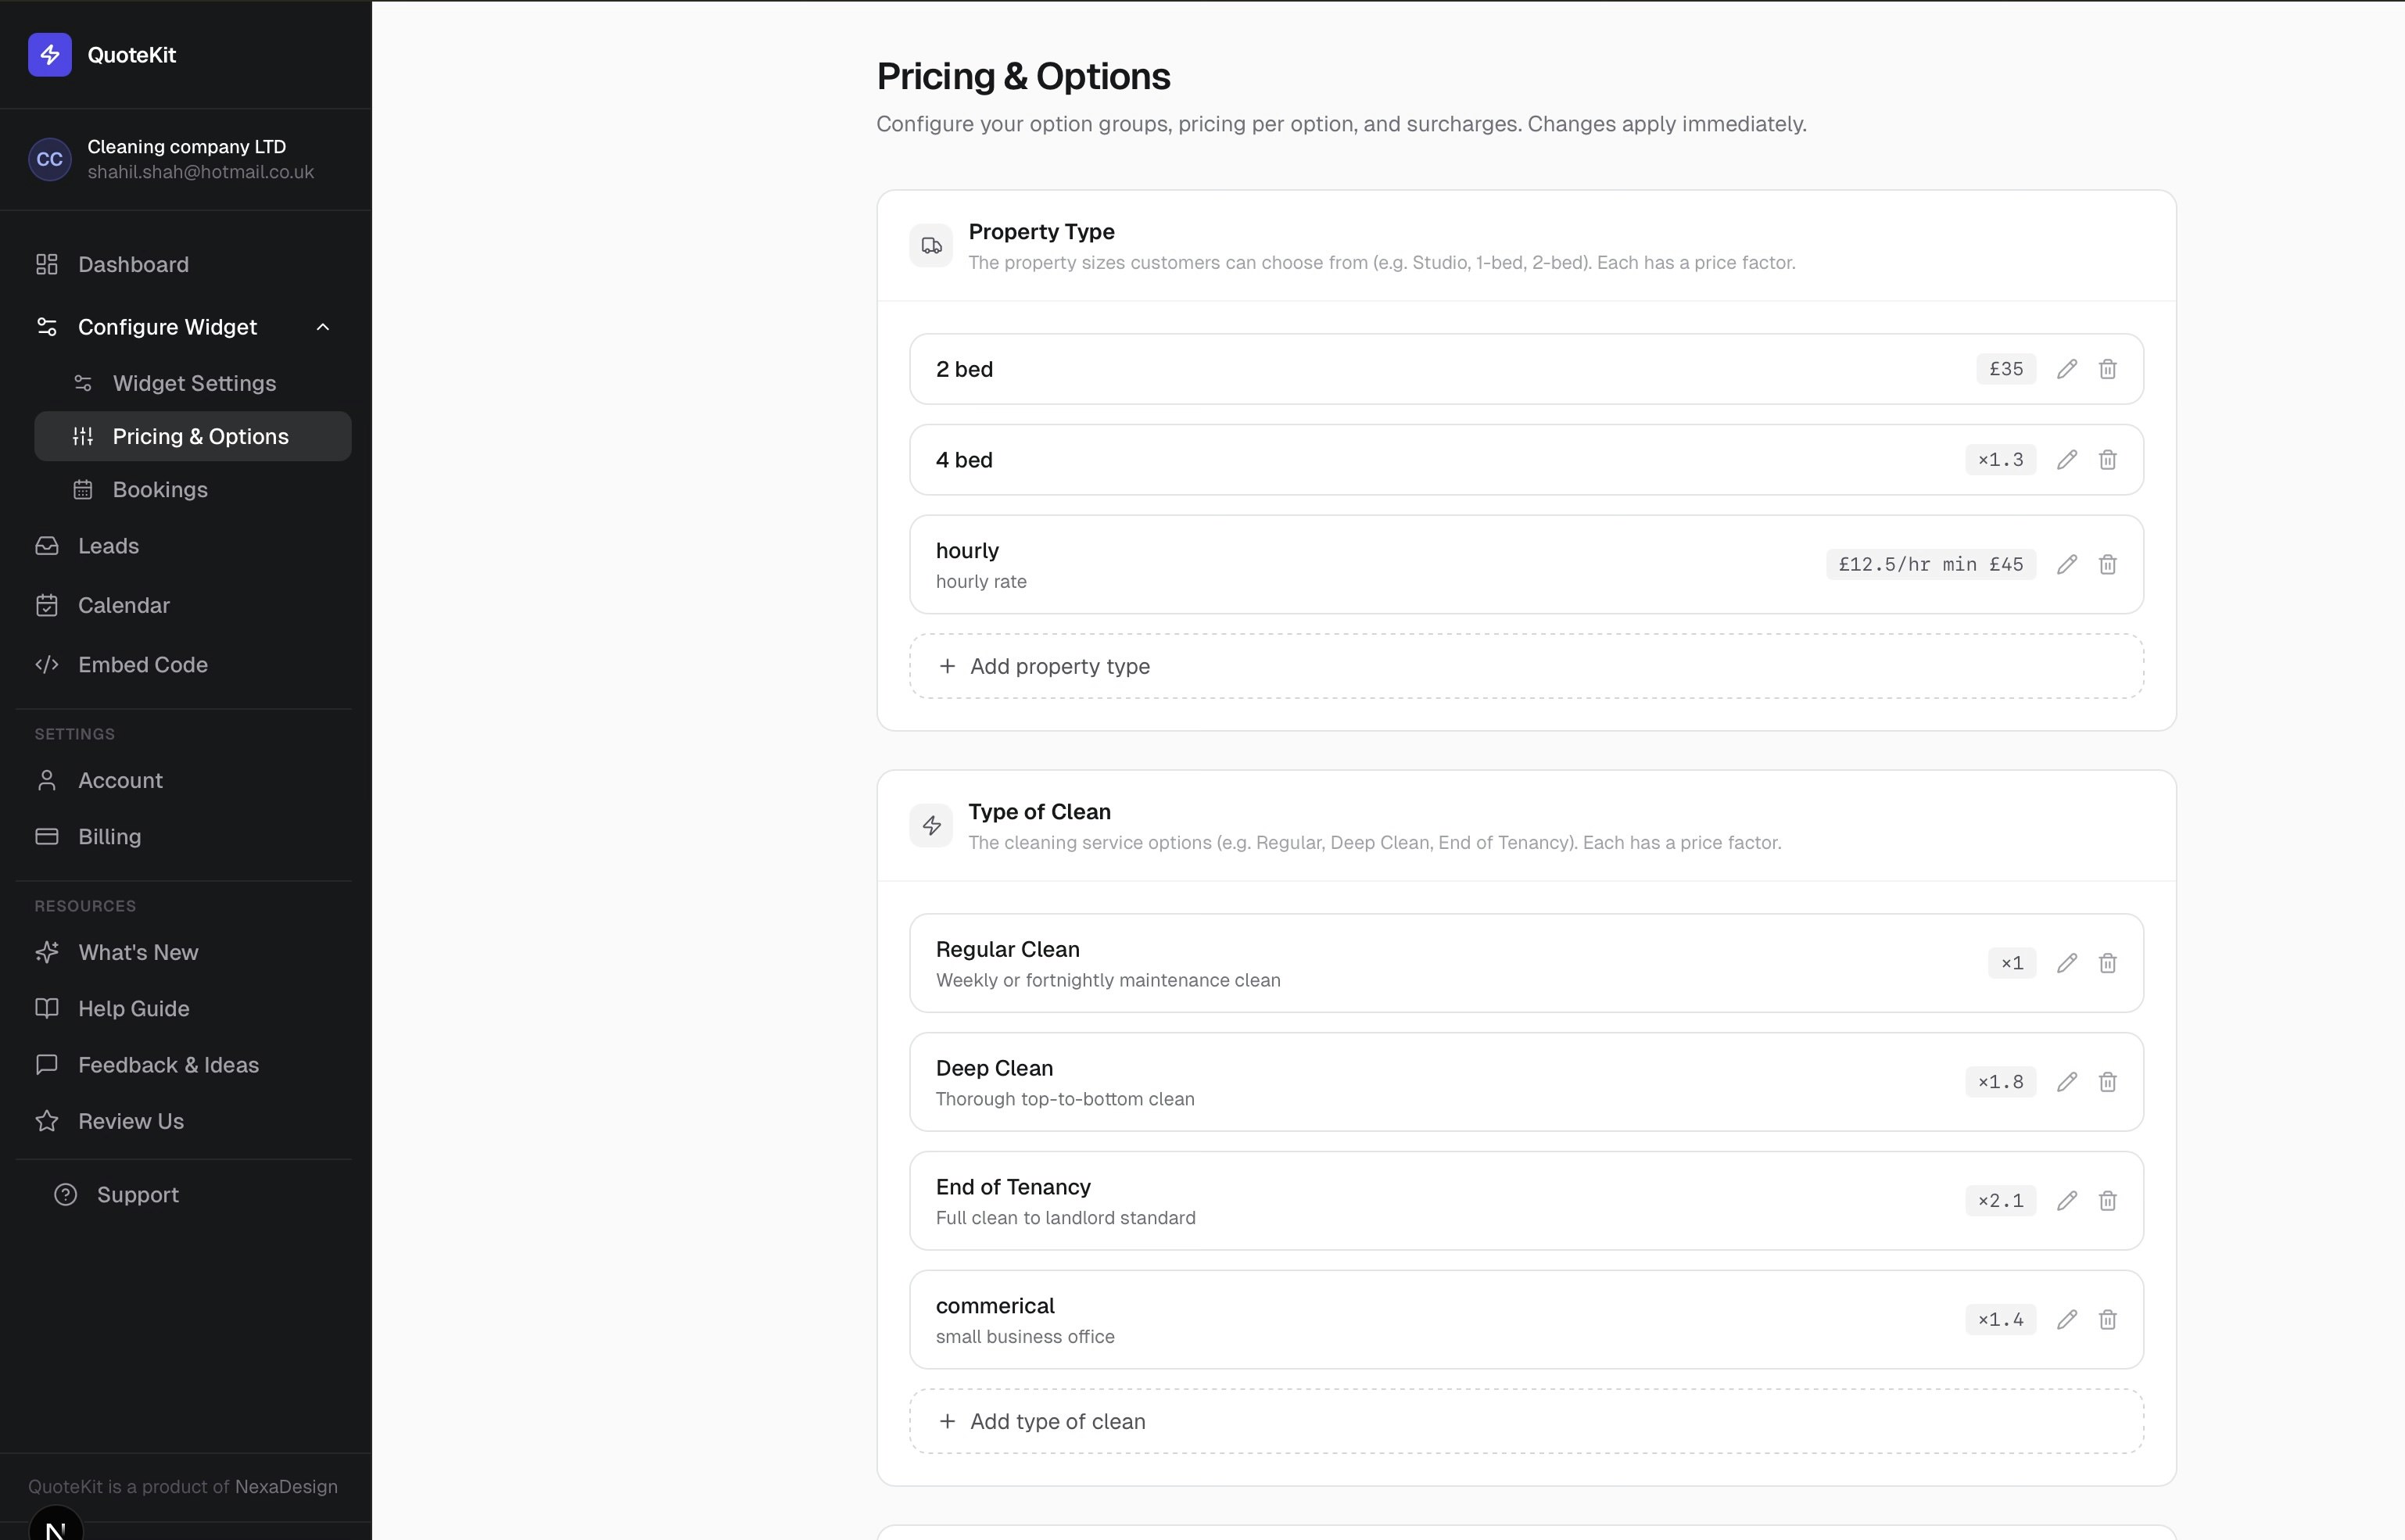Viewport: 2405px width, 1540px height.
Task: Select the Cleaning company LTD account name
Action: click(187, 147)
